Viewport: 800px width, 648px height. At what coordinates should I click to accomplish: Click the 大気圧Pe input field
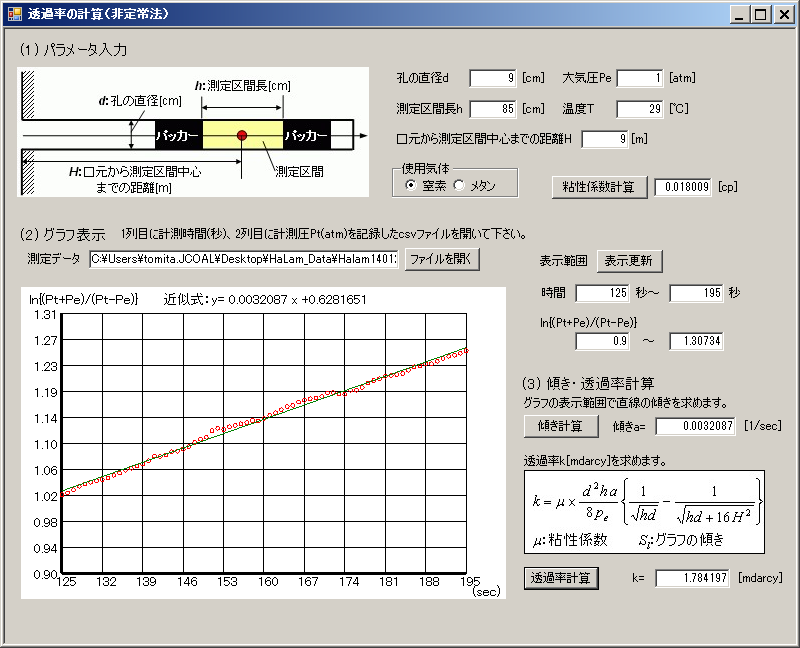point(639,78)
